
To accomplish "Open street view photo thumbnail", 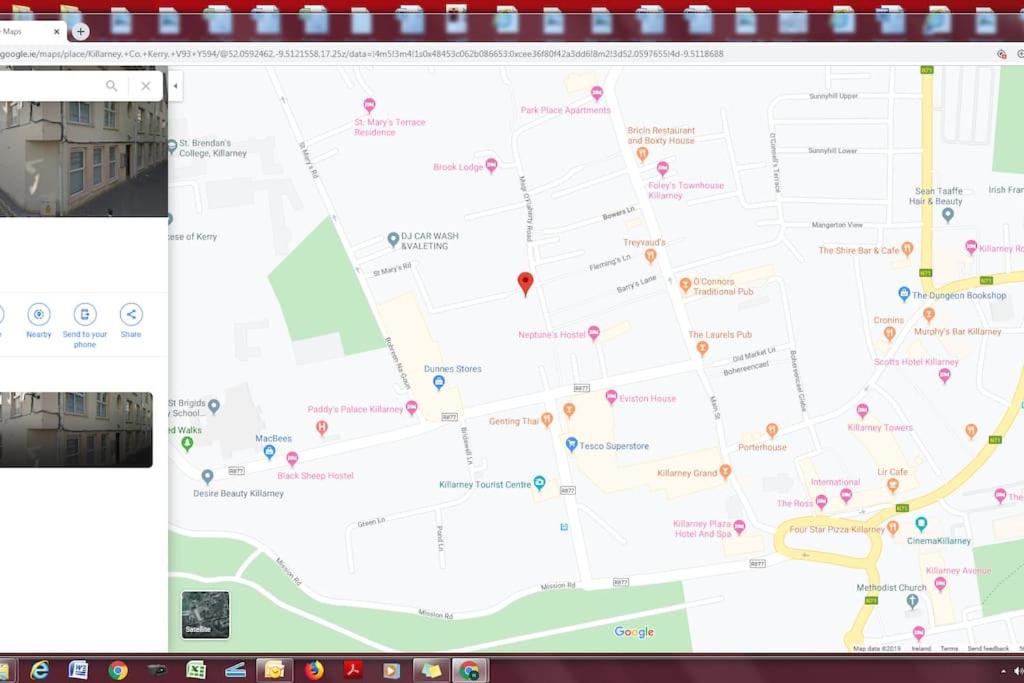I will point(76,430).
